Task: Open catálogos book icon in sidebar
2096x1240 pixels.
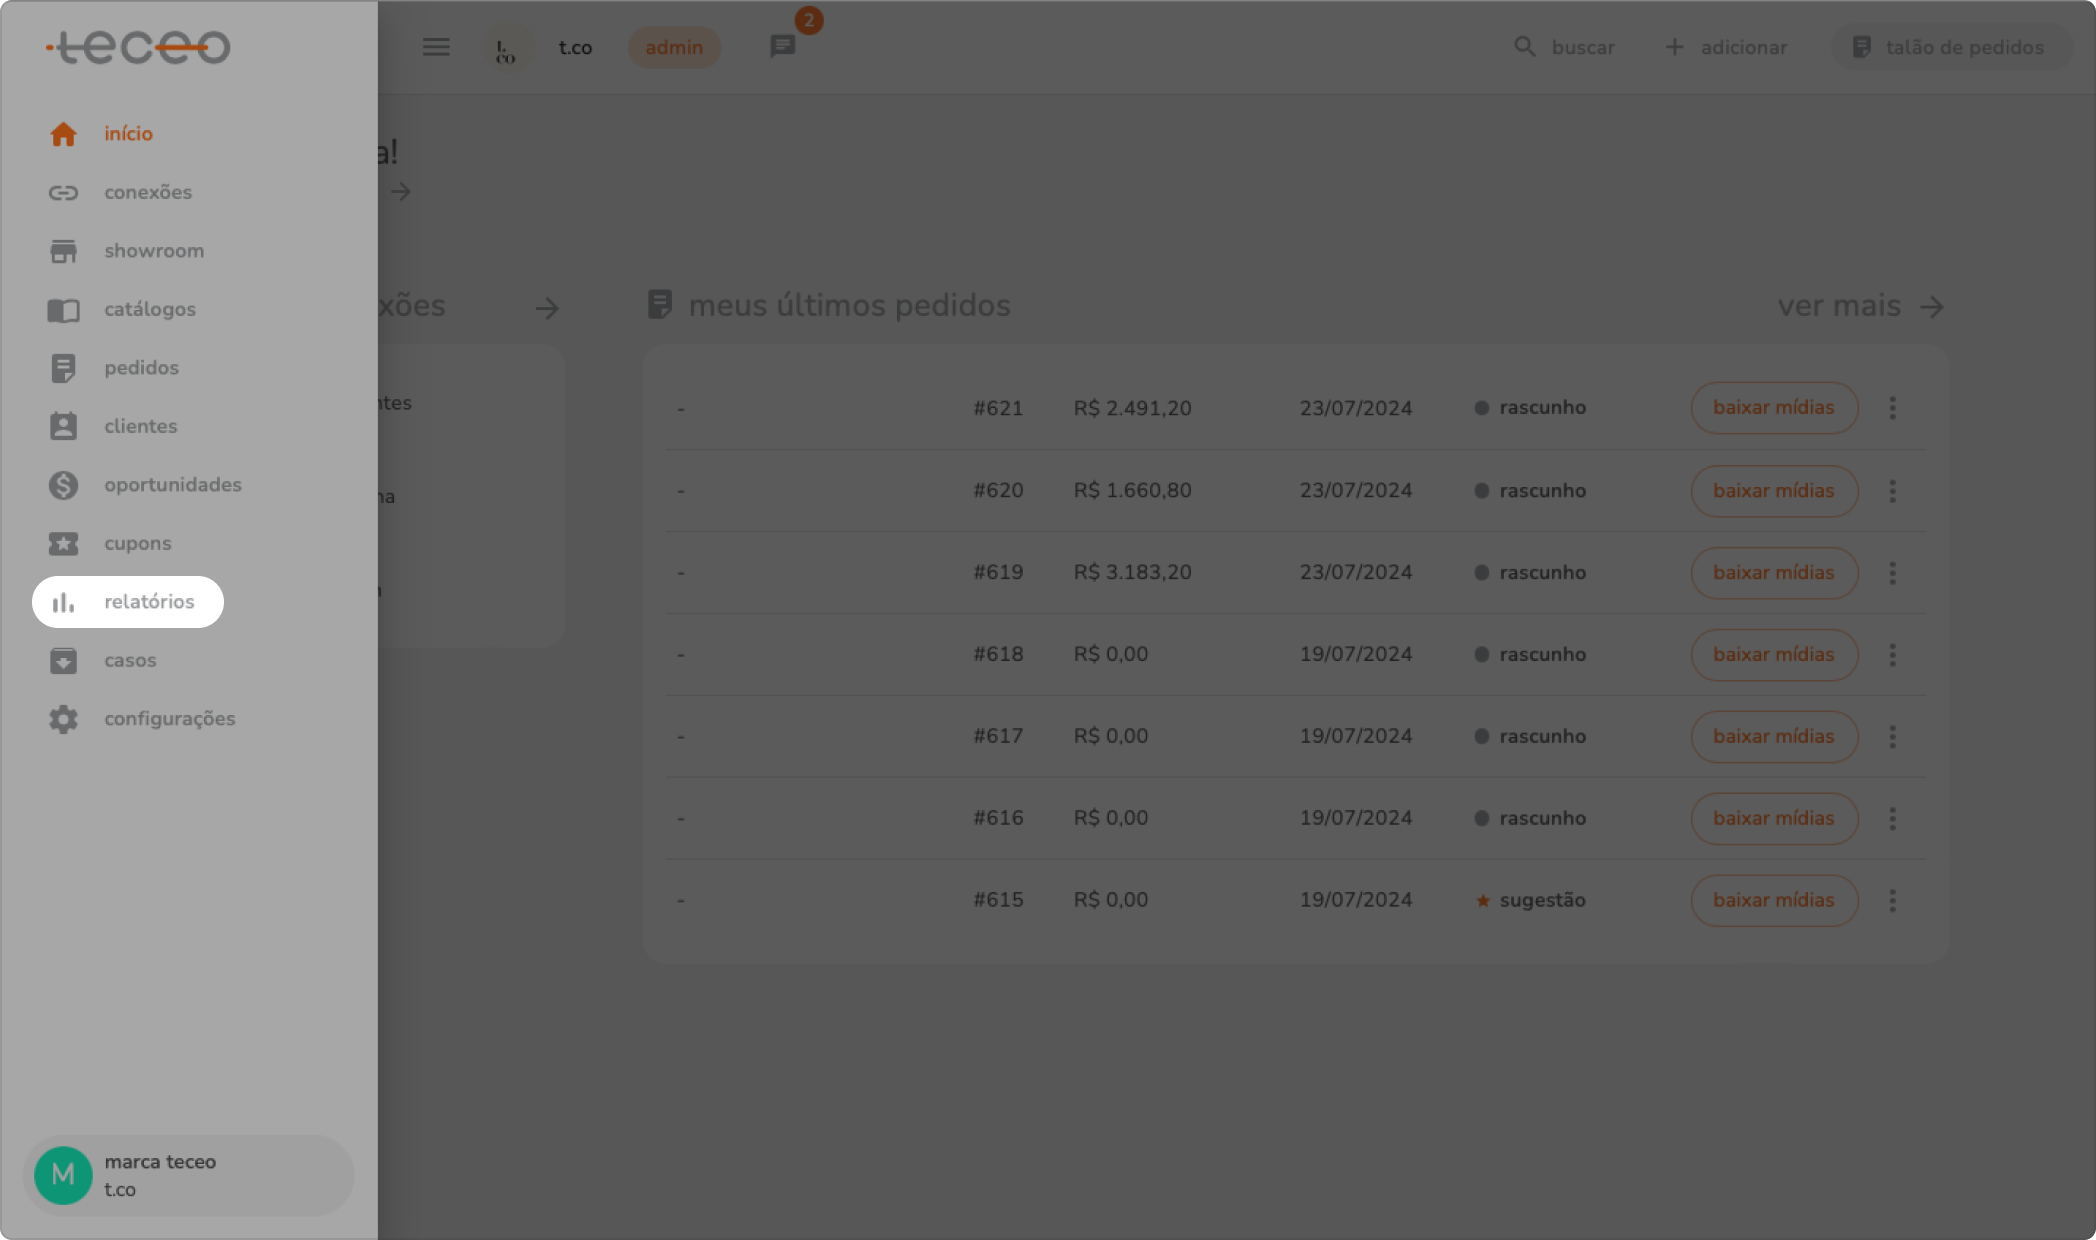Action: pyautogui.click(x=63, y=310)
